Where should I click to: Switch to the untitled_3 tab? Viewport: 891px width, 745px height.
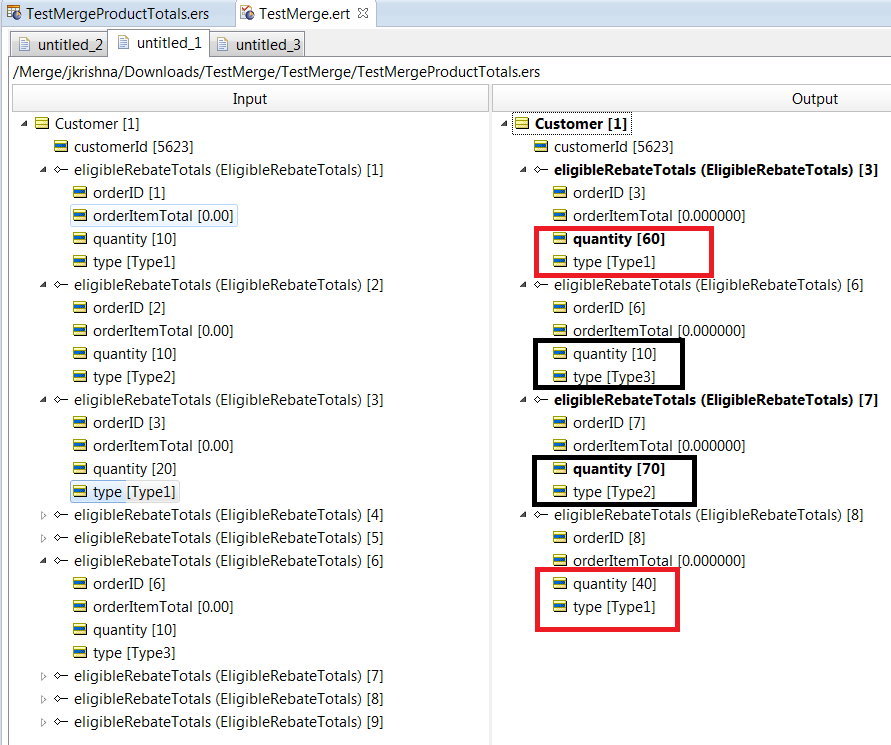258,43
